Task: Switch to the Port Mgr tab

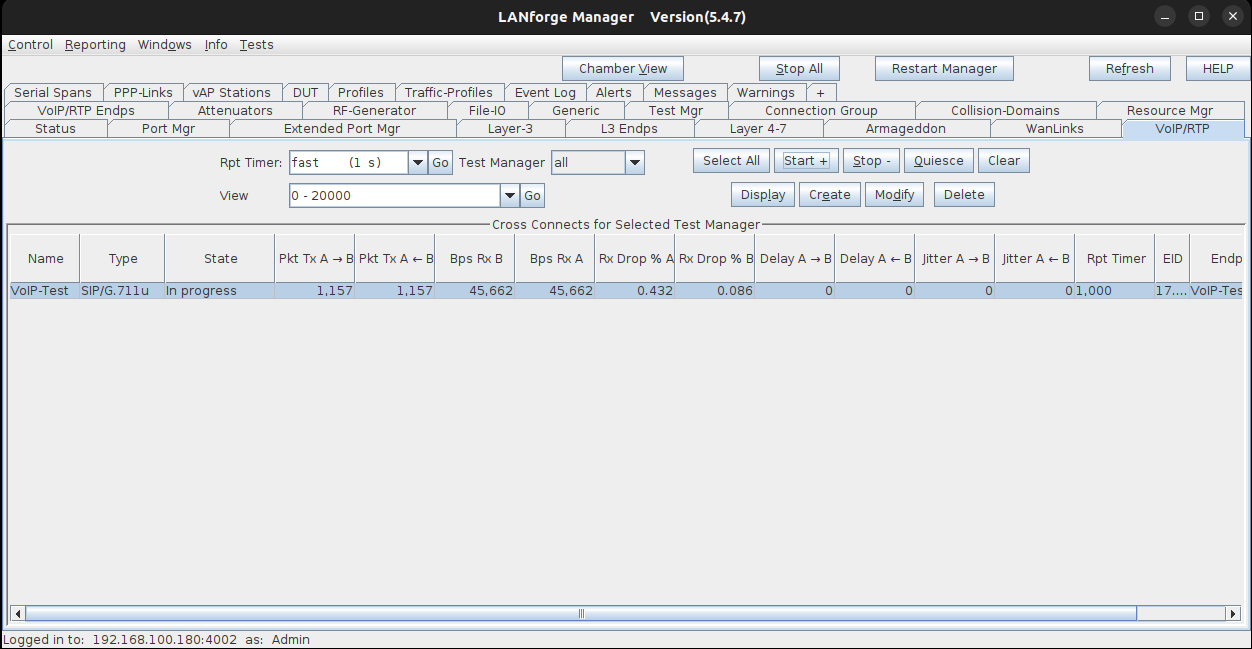Action: (168, 128)
